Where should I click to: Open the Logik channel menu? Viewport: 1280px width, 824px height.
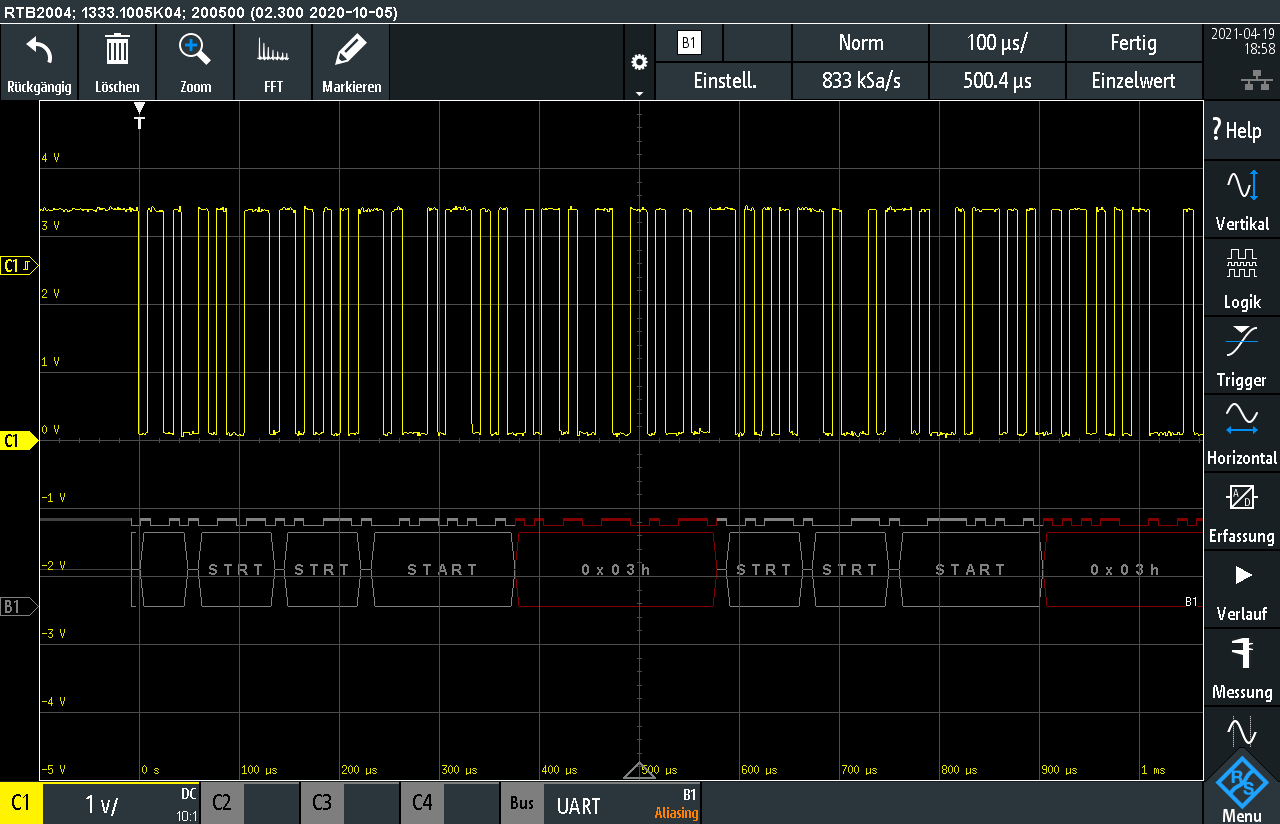[x=1242, y=276]
